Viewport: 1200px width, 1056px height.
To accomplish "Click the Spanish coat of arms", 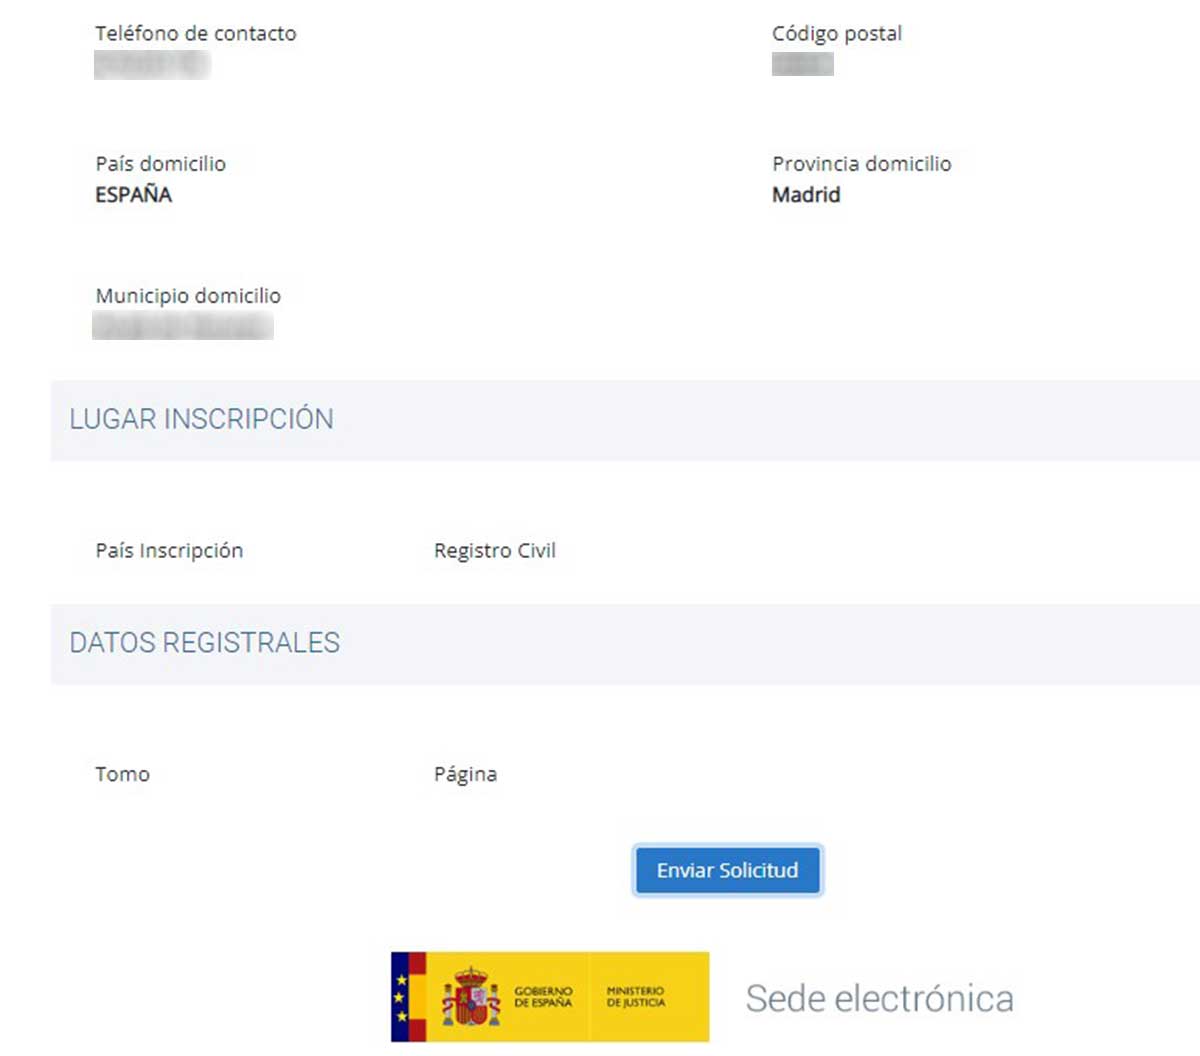I will (x=471, y=997).
